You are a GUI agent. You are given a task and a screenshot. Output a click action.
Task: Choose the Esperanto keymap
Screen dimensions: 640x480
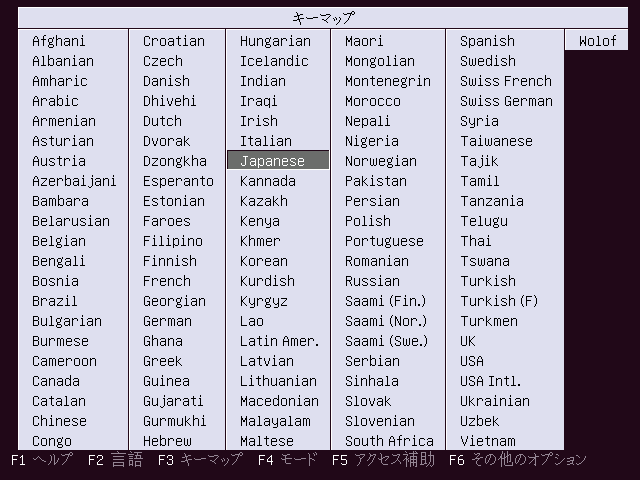(x=178, y=181)
